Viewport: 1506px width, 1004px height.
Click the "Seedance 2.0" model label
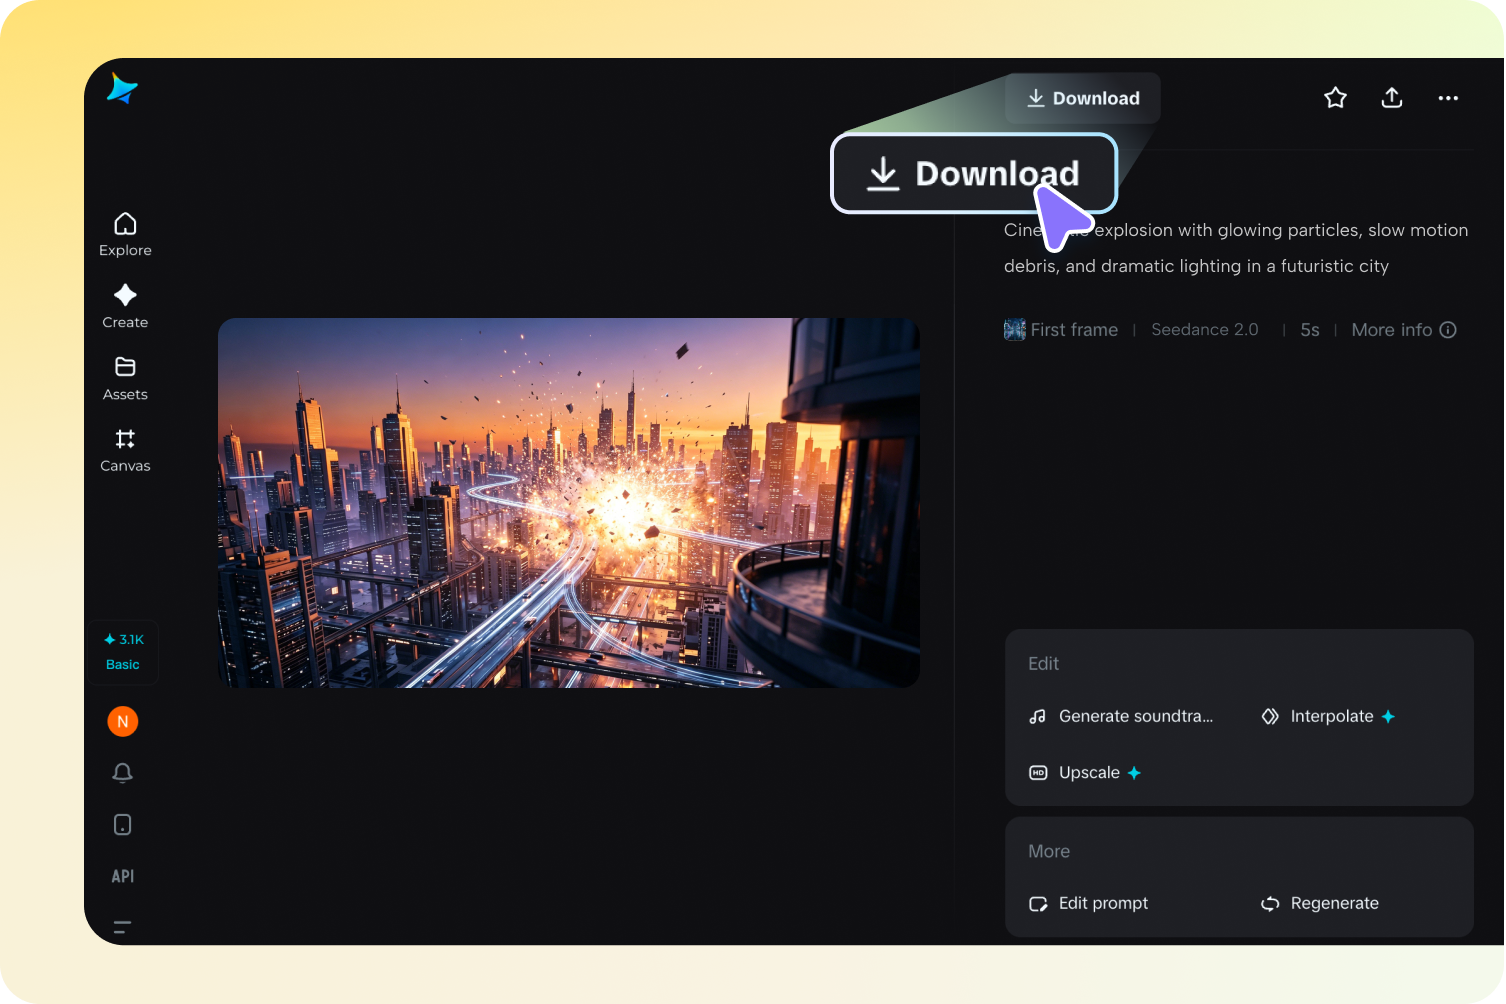1205,330
